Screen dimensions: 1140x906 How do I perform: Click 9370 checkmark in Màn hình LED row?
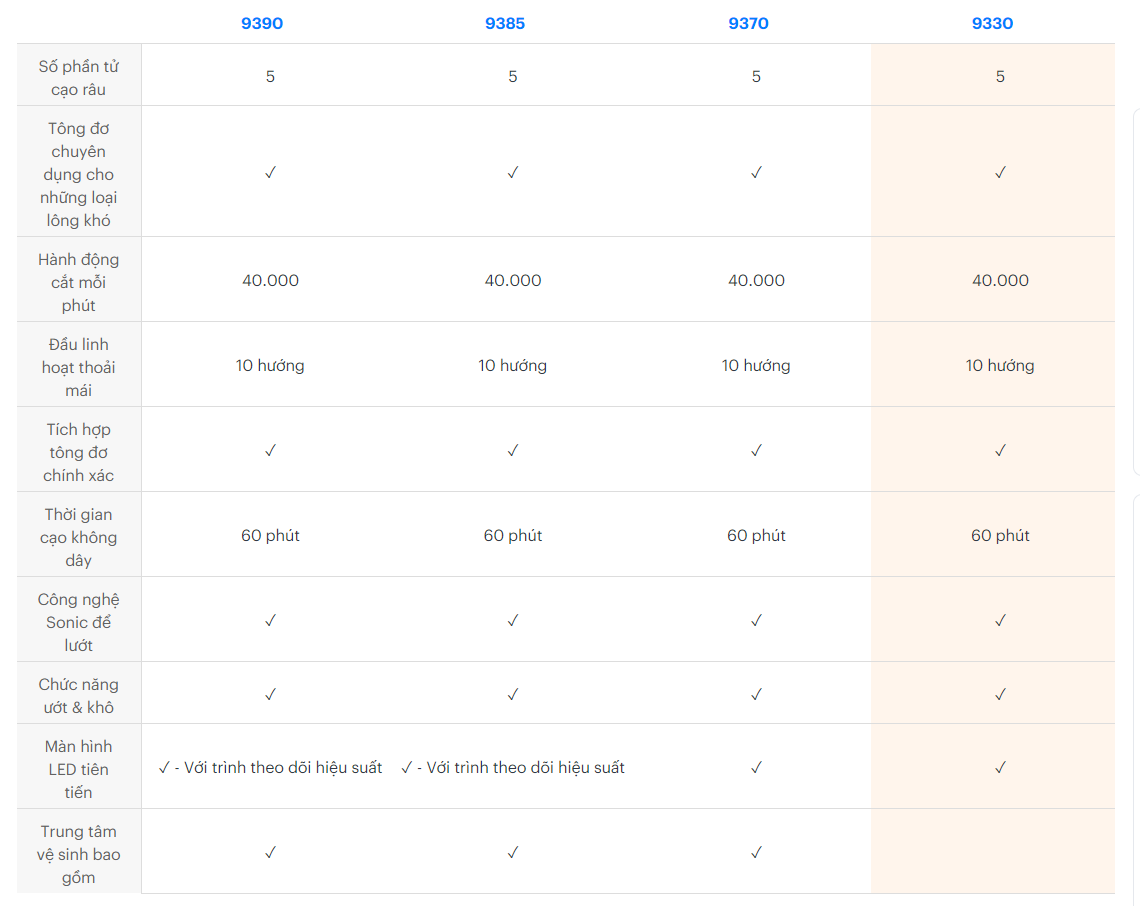tap(756, 767)
